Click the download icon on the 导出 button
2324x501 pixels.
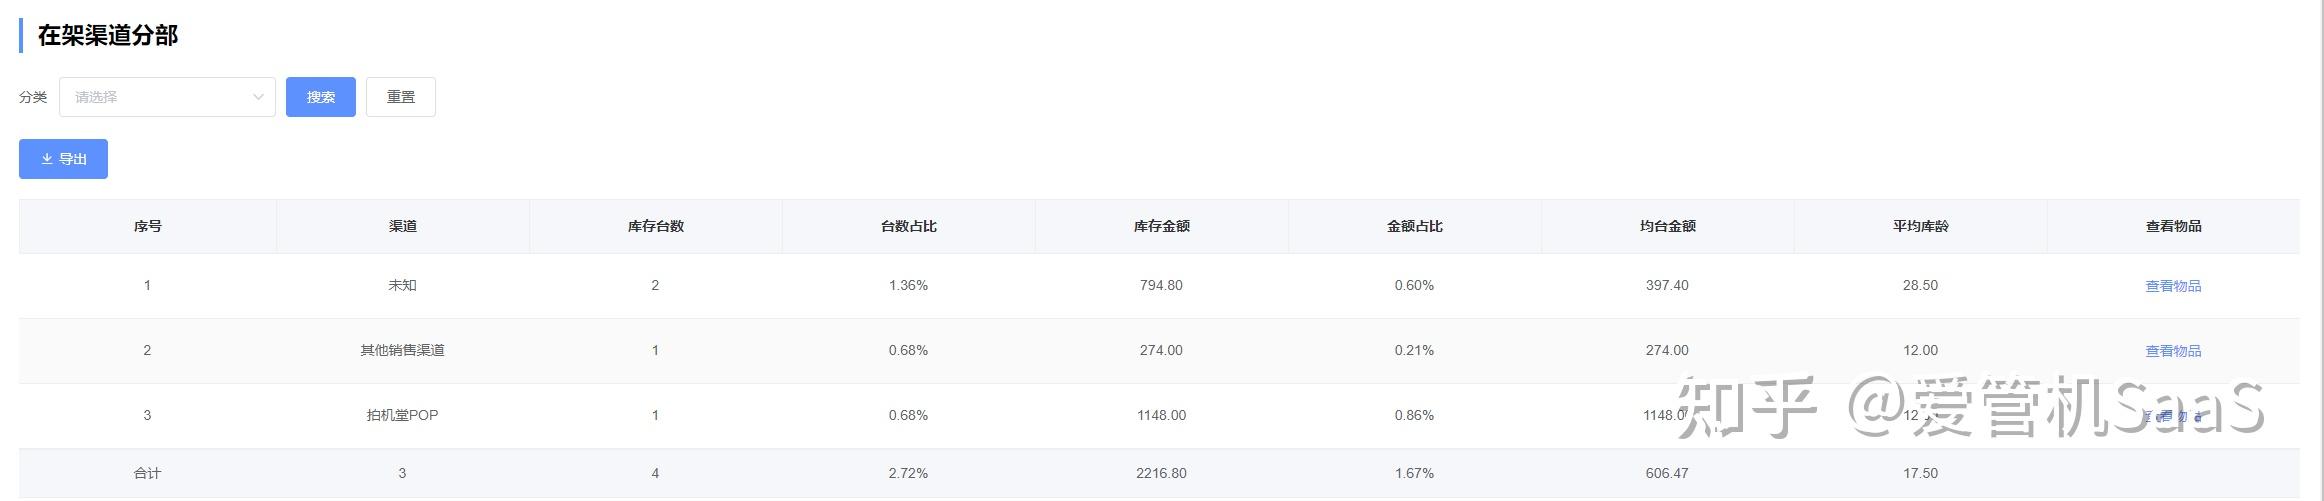[x=47, y=159]
